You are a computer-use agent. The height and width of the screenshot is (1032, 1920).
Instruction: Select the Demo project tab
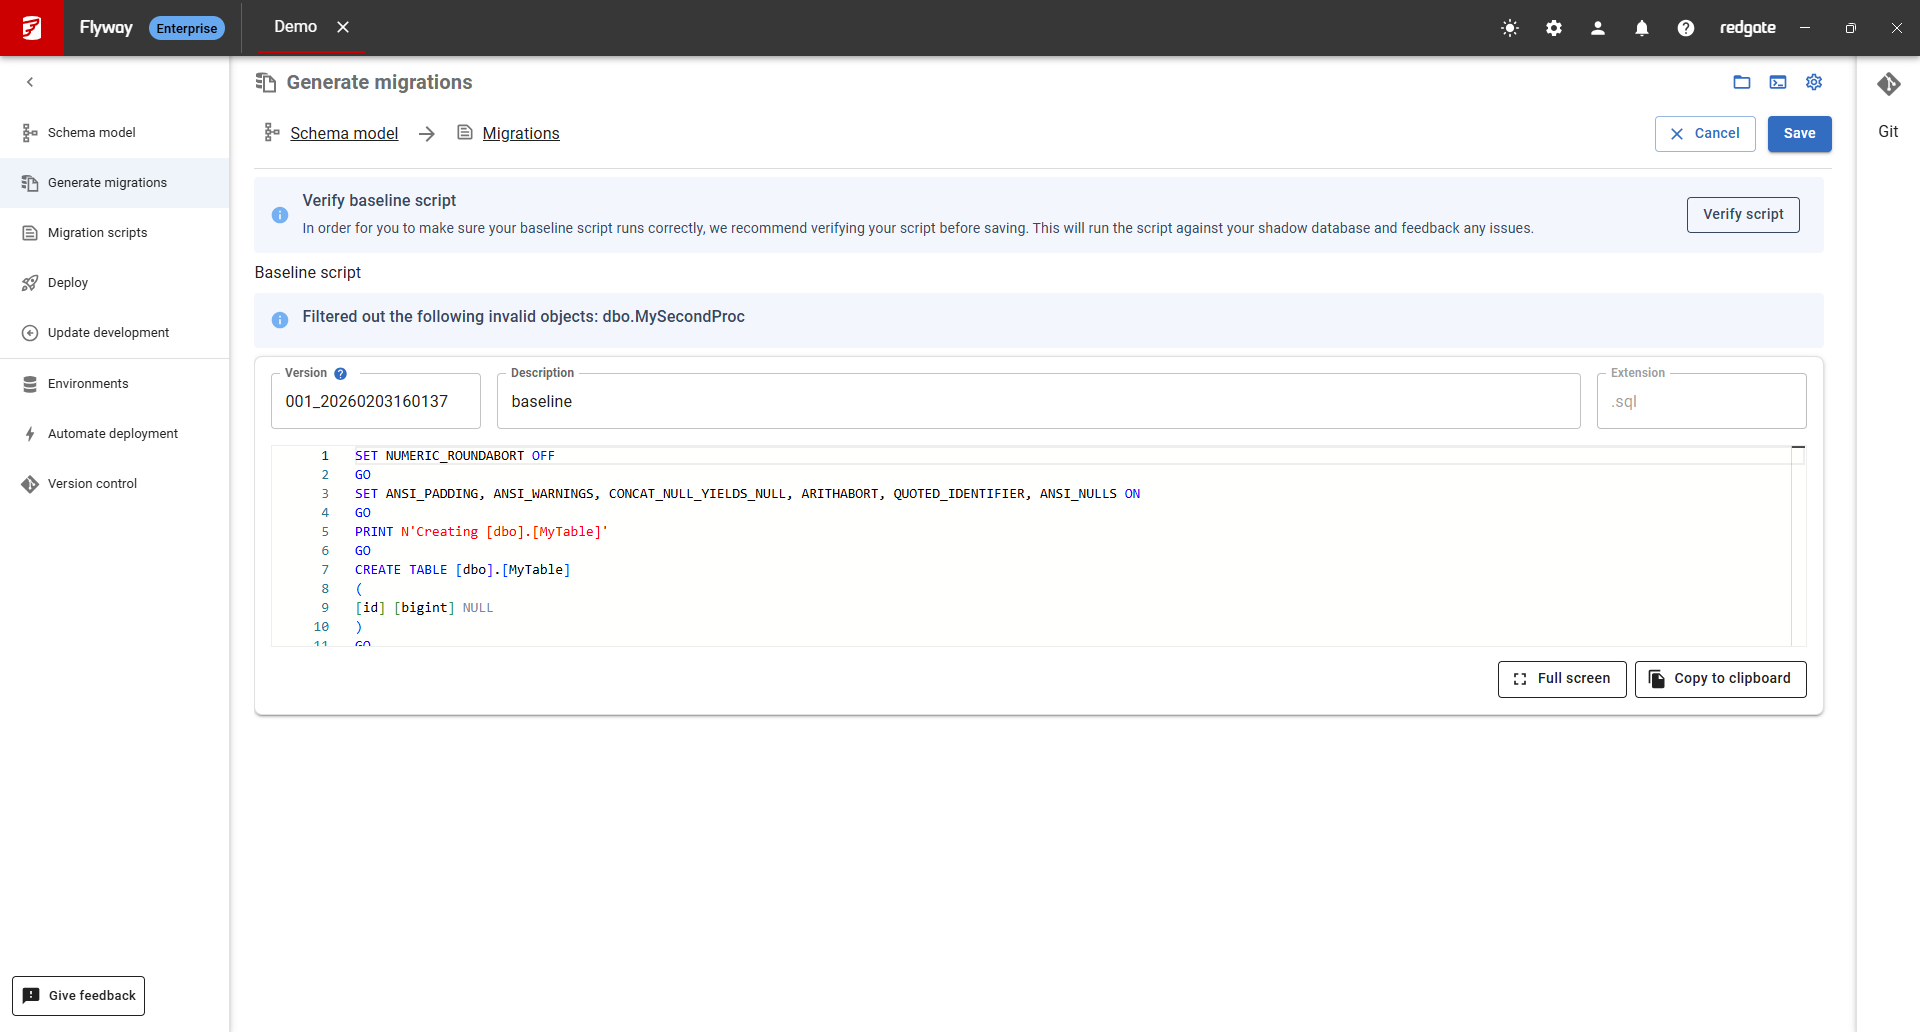coord(295,27)
